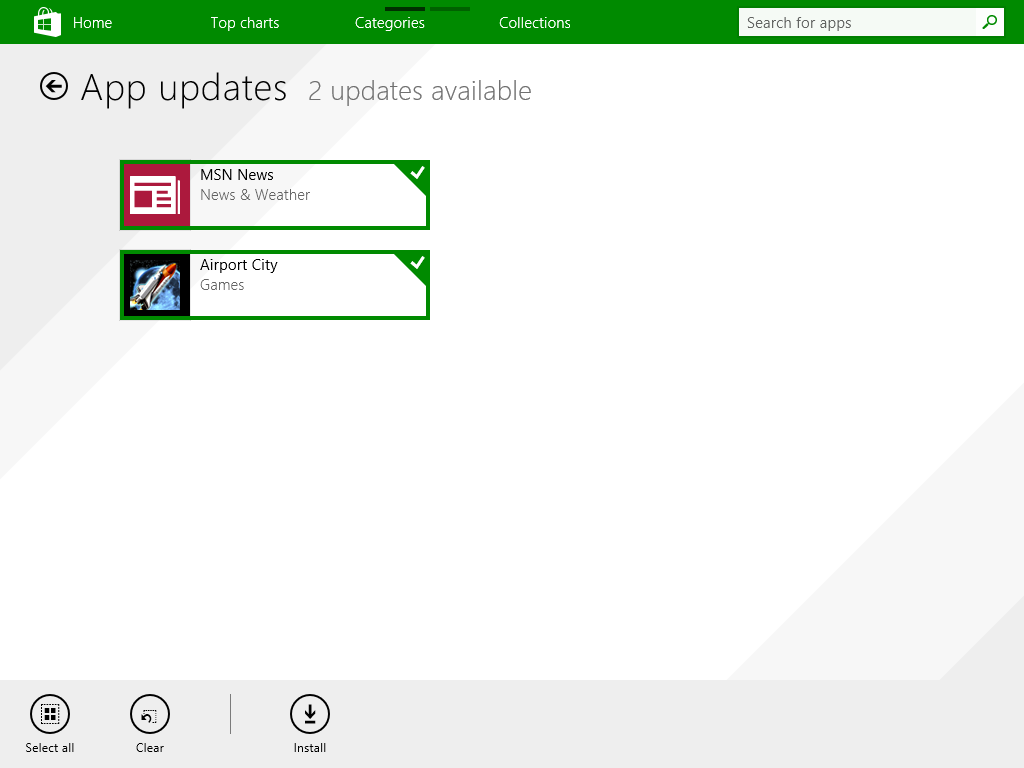Click the App updates heading
1024x768 pixels.
pos(184,88)
